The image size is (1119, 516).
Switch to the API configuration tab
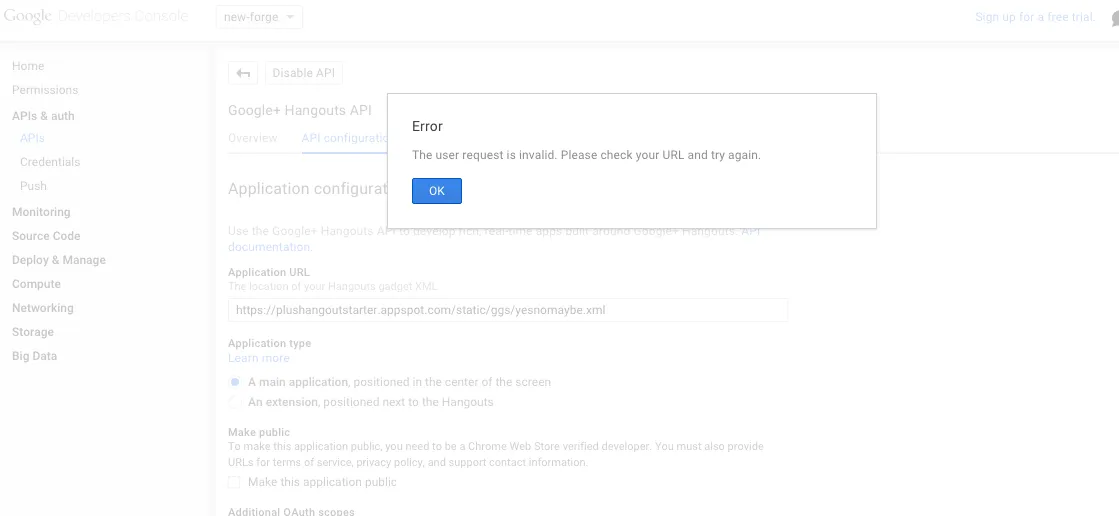click(x=345, y=138)
